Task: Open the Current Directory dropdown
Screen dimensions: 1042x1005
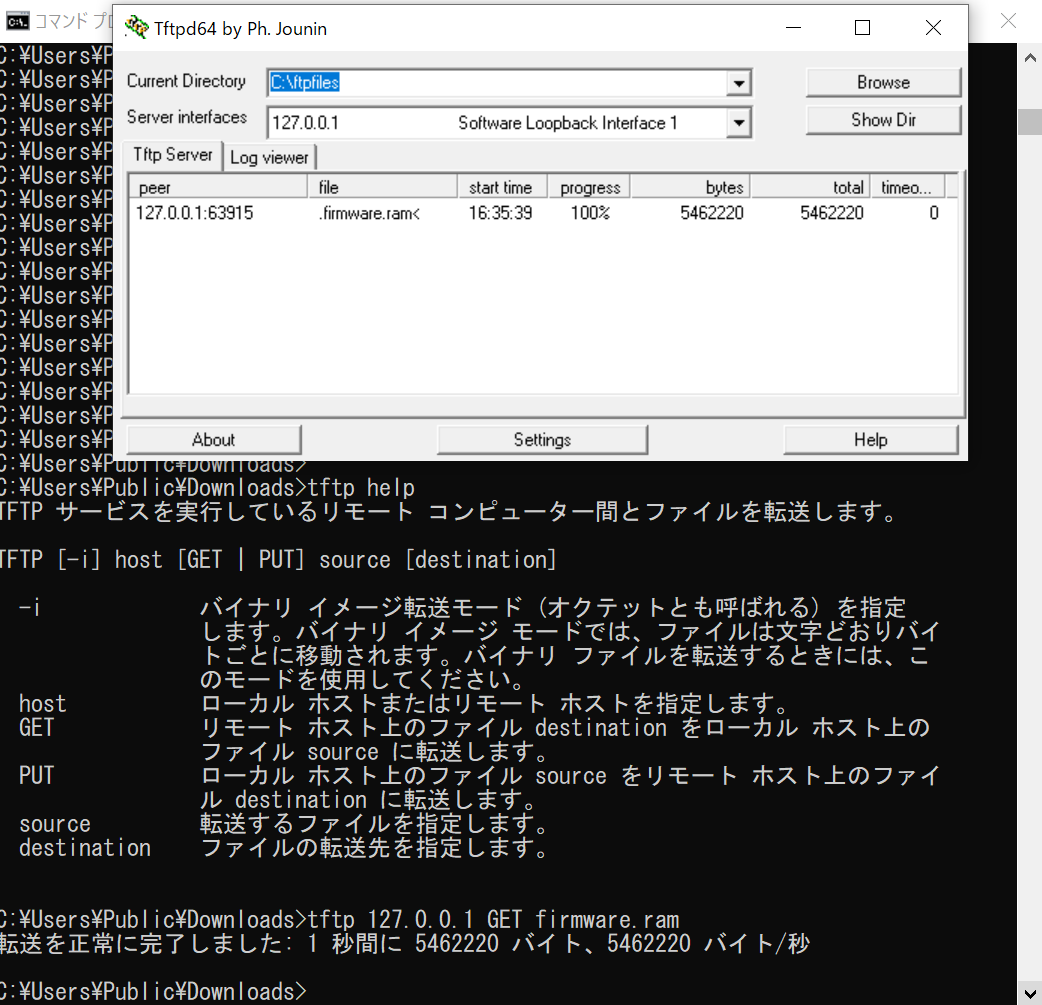Action: pos(739,83)
